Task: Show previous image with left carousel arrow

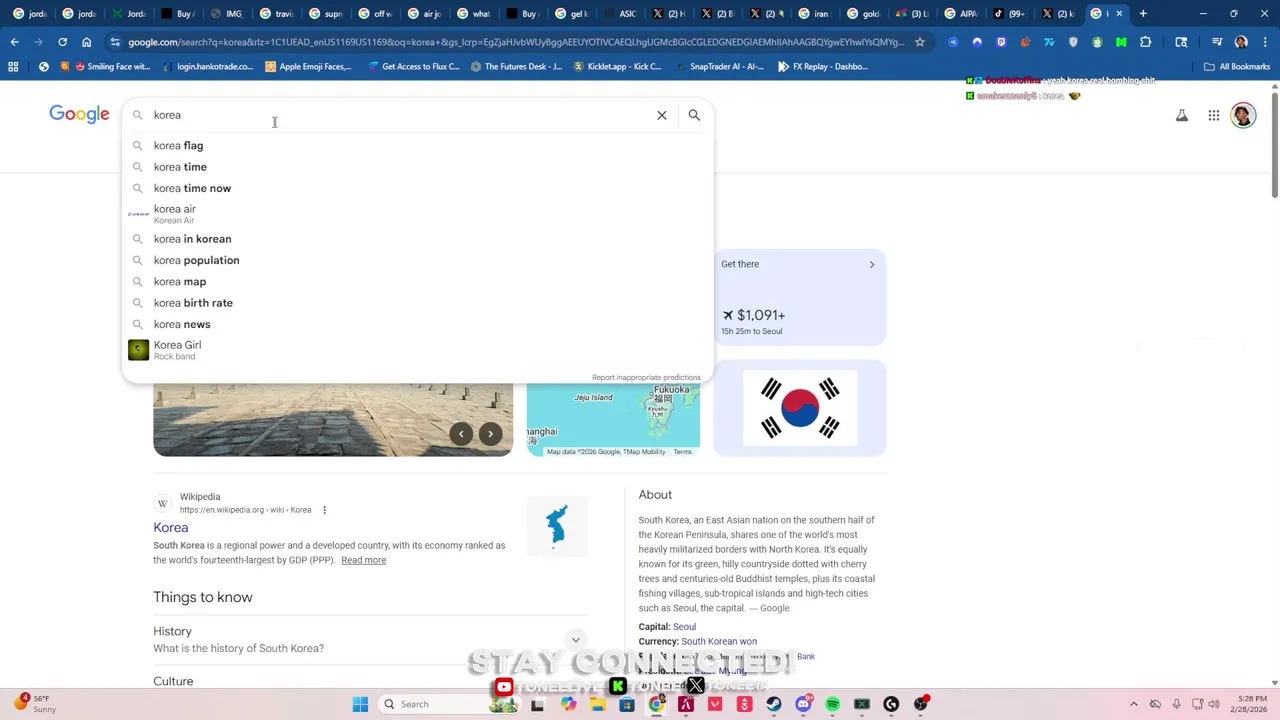Action: (x=461, y=434)
